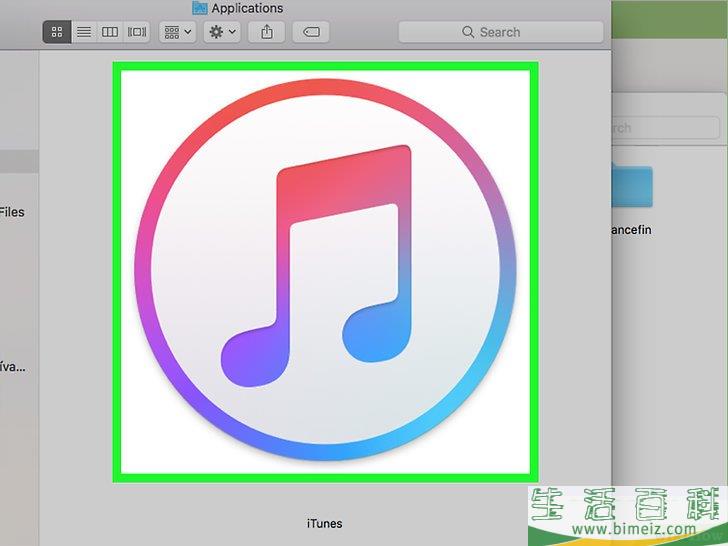Select the iTunes label text
The height and width of the screenshot is (546, 728).
[325, 523]
